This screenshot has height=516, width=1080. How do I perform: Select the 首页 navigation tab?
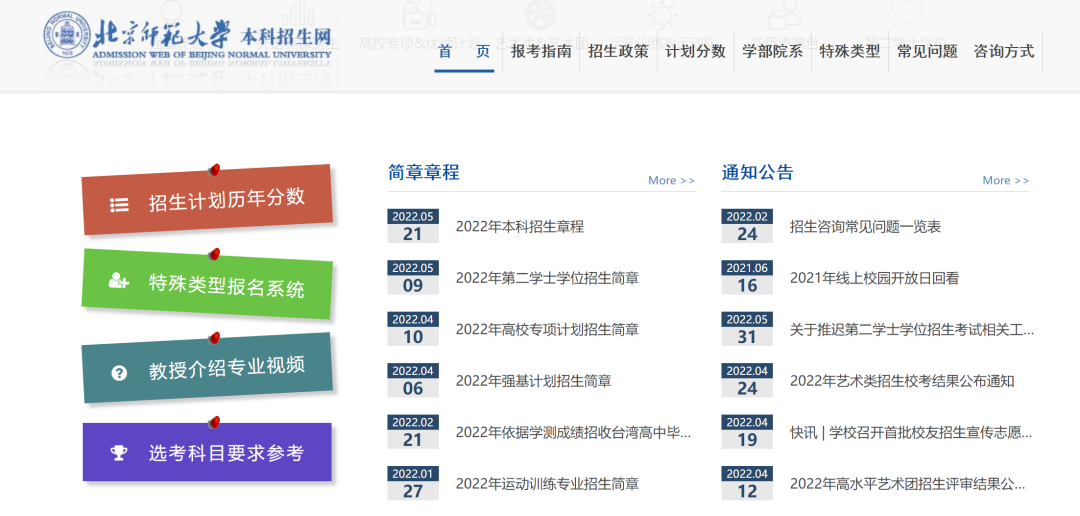point(464,52)
